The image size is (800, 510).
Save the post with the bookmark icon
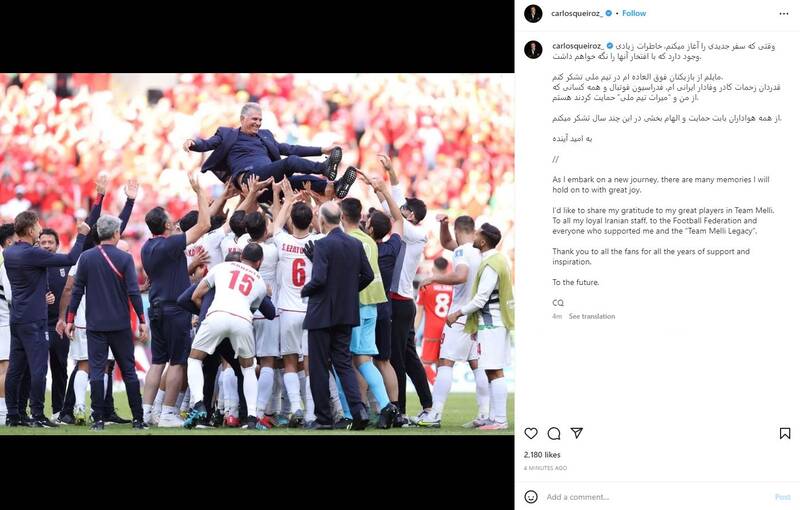pos(785,434)
